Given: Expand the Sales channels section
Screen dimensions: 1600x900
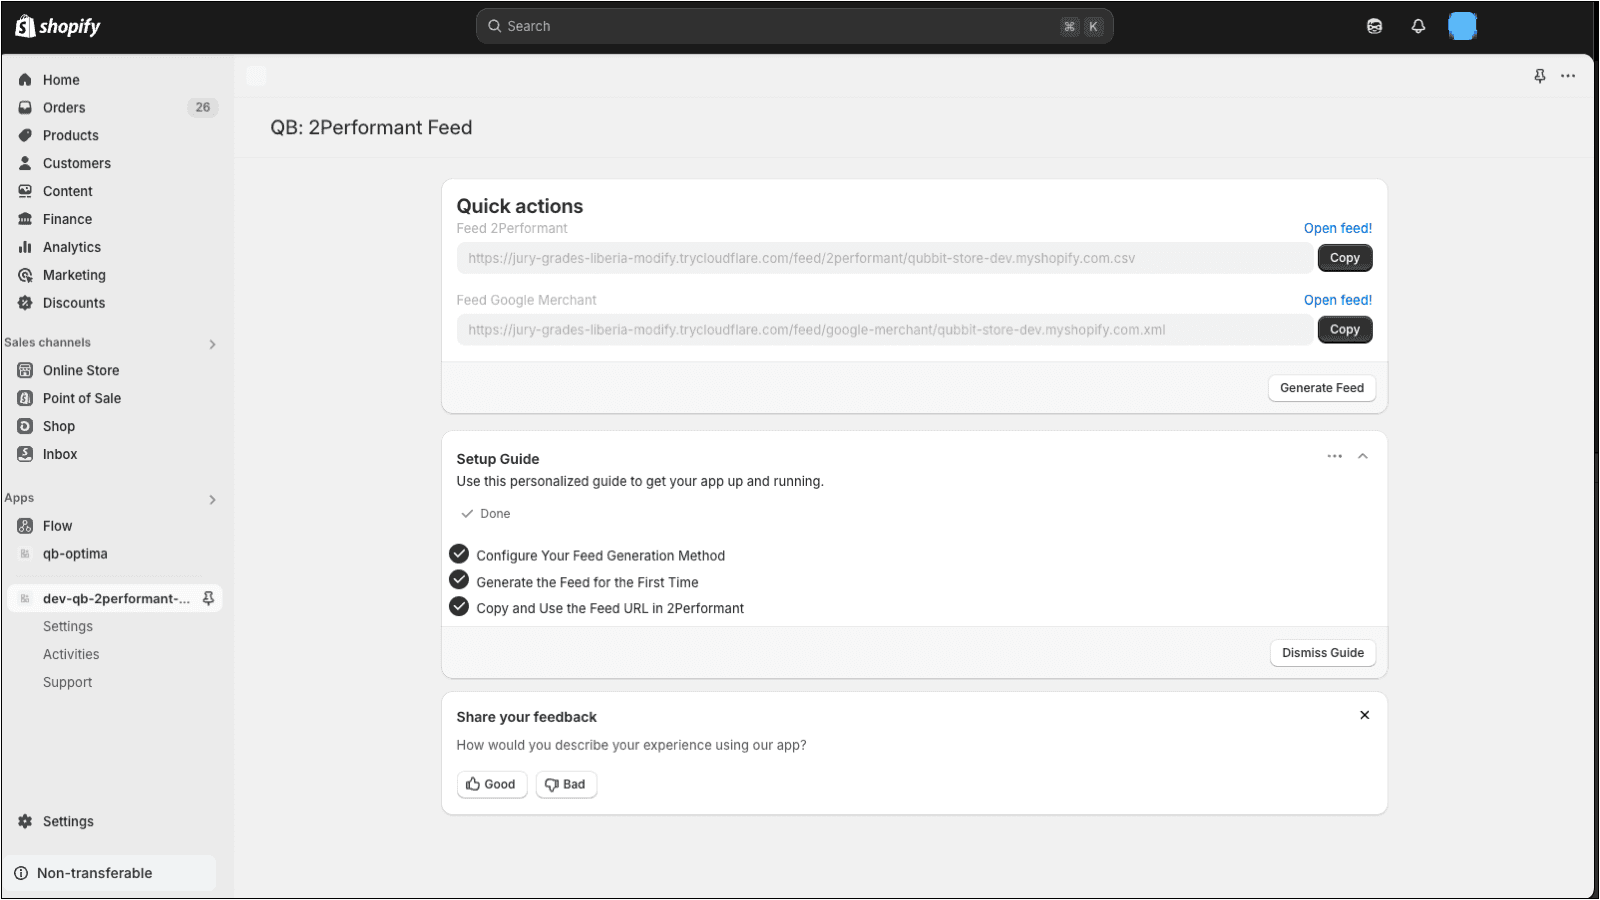Looking at the screenshot, I should tap(212, 343).
